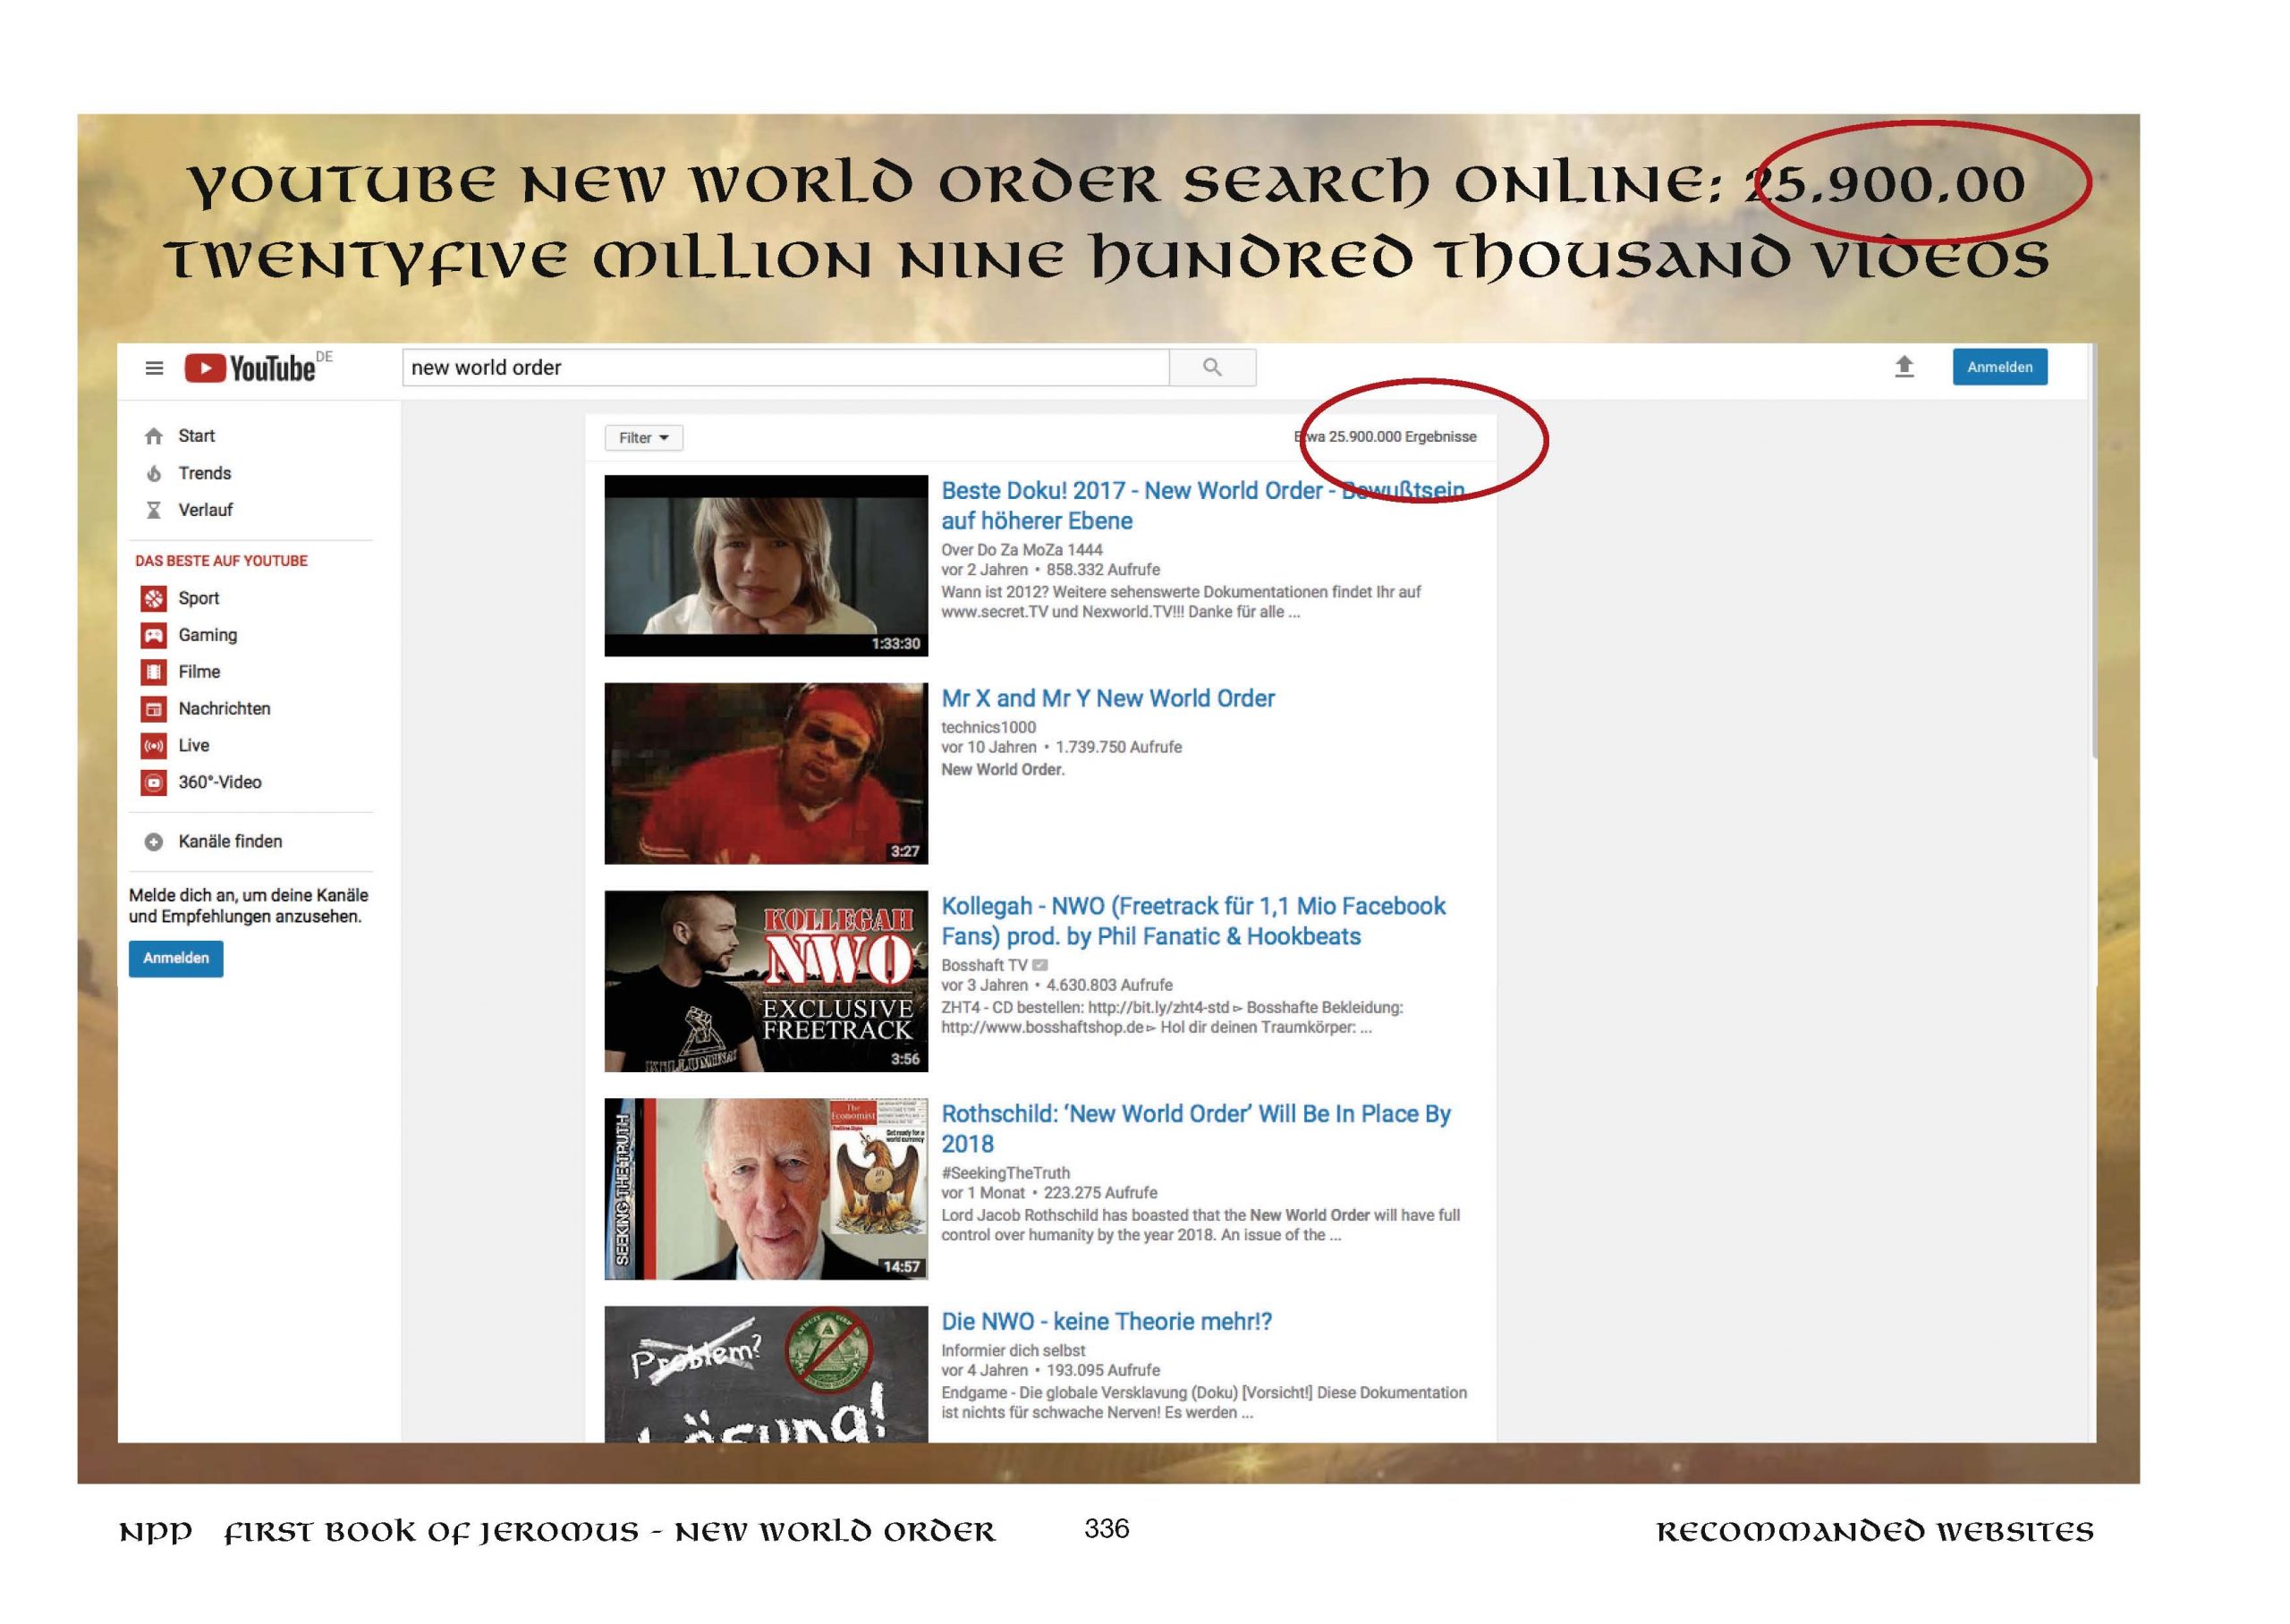Select the Gaming controller icon

point(154,635)
